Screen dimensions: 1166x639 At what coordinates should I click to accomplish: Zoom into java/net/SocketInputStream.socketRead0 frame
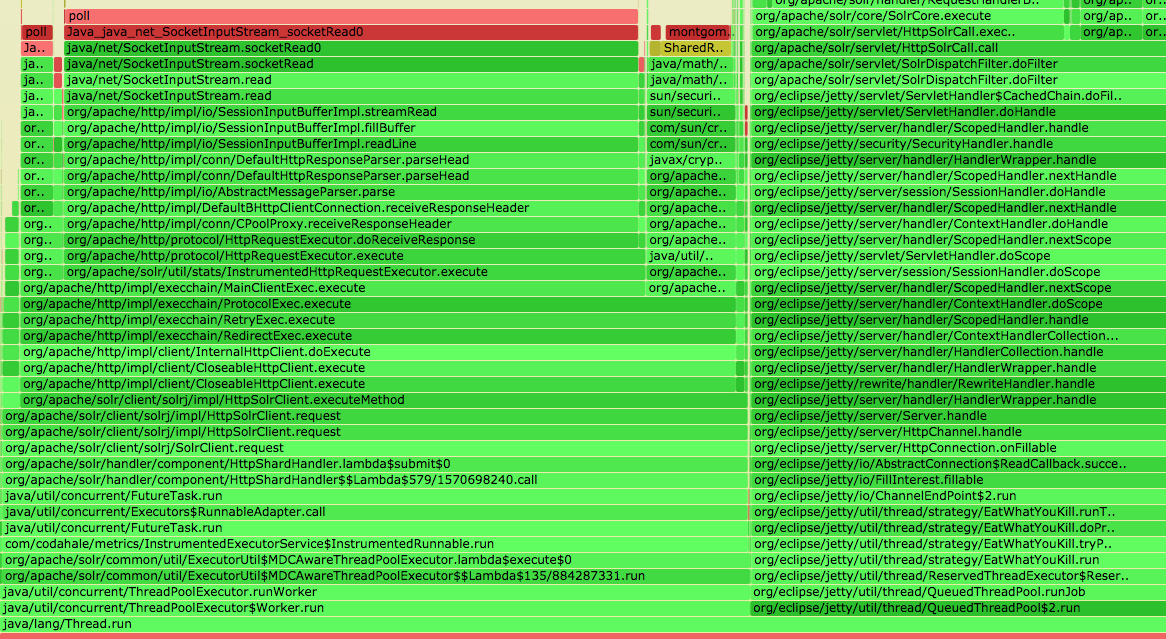pos(351,48)
